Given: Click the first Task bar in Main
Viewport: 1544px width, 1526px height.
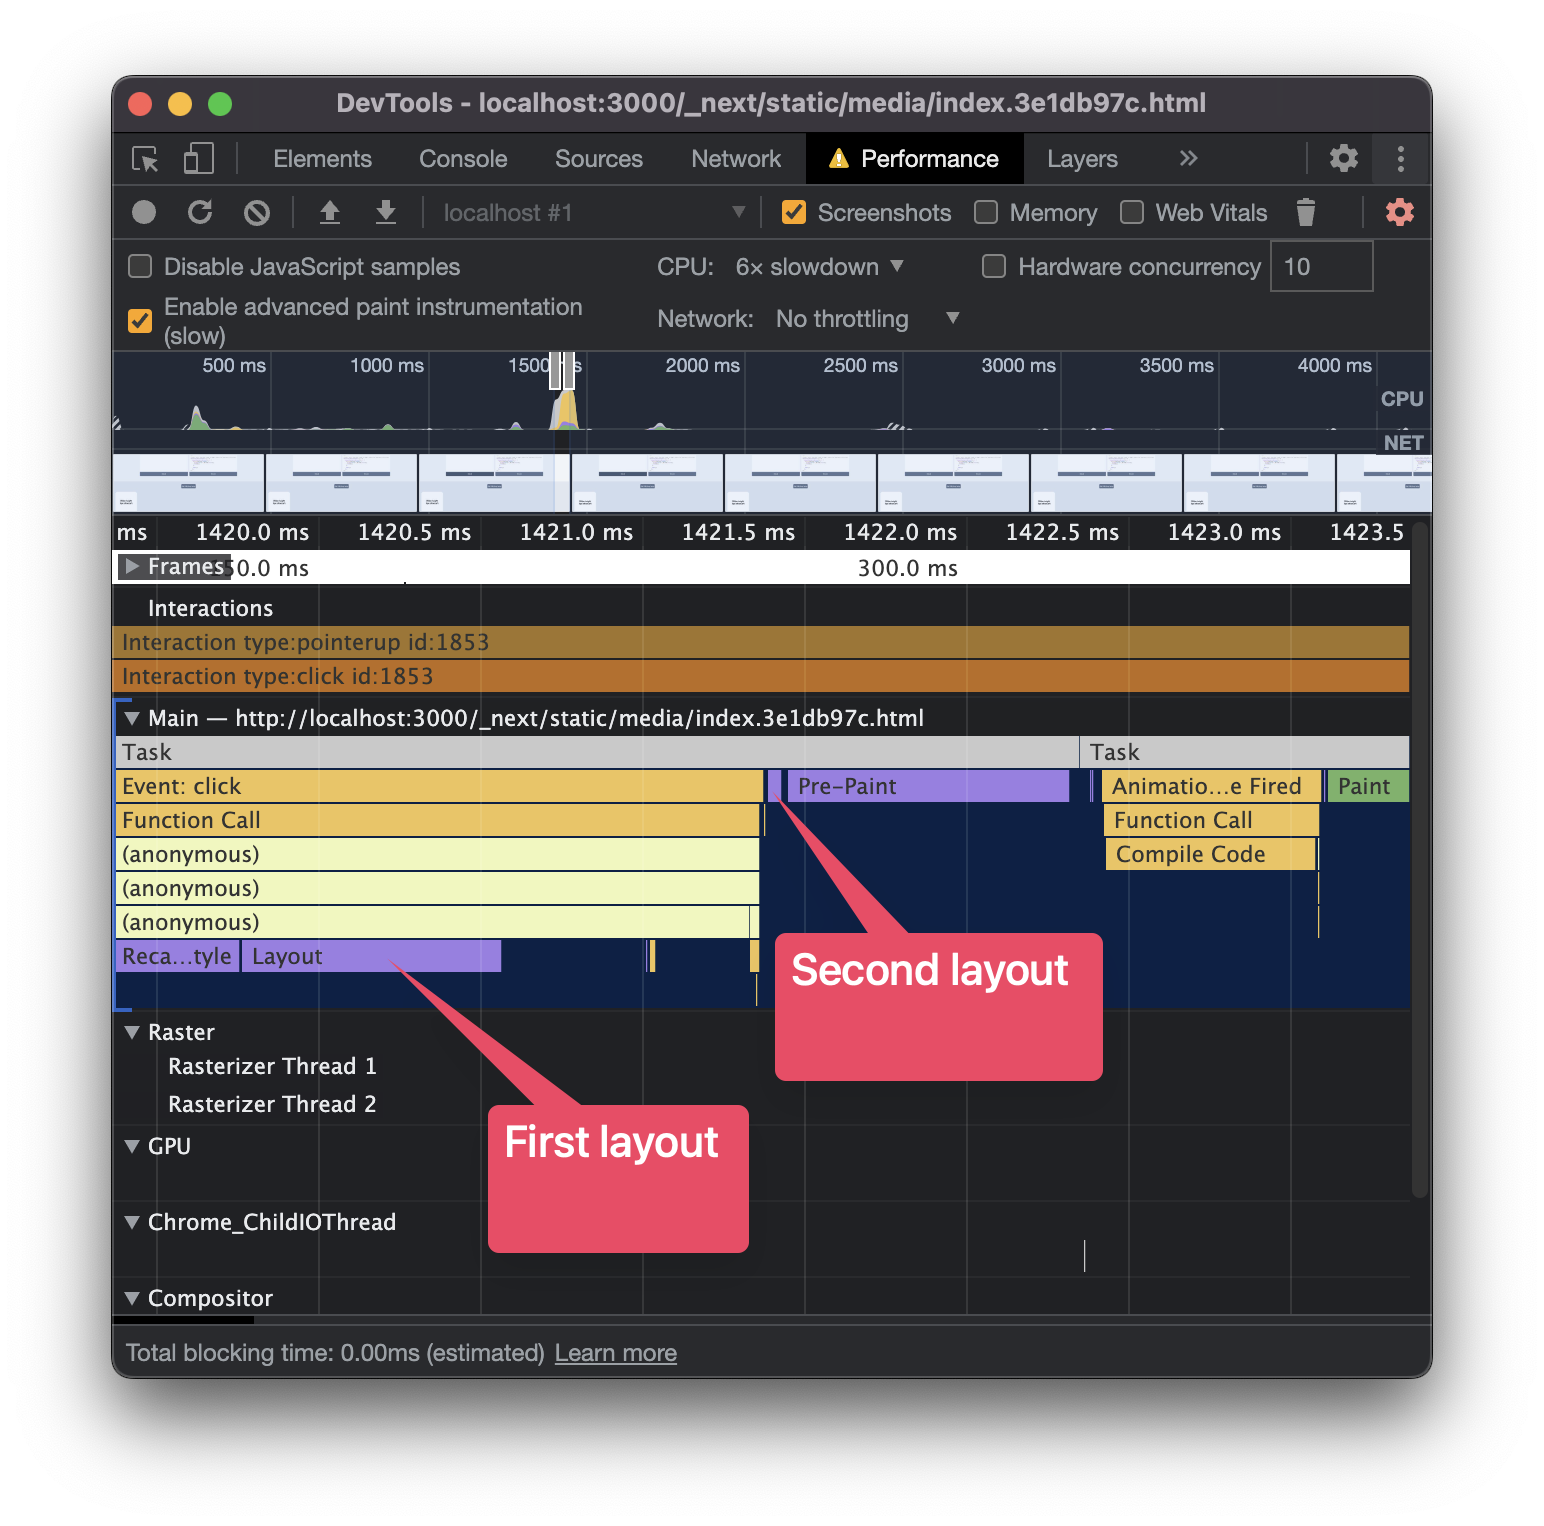Looking at the screenshot, I should [597, 752].
